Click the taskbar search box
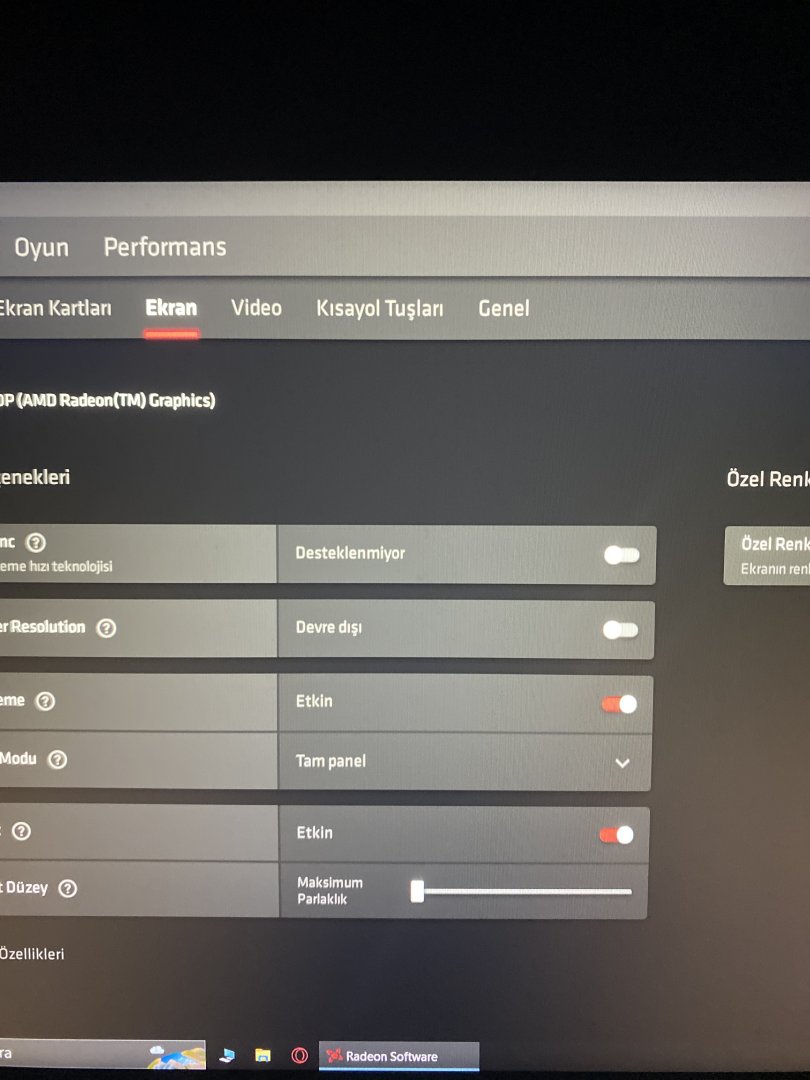 tap(102, 1055)
